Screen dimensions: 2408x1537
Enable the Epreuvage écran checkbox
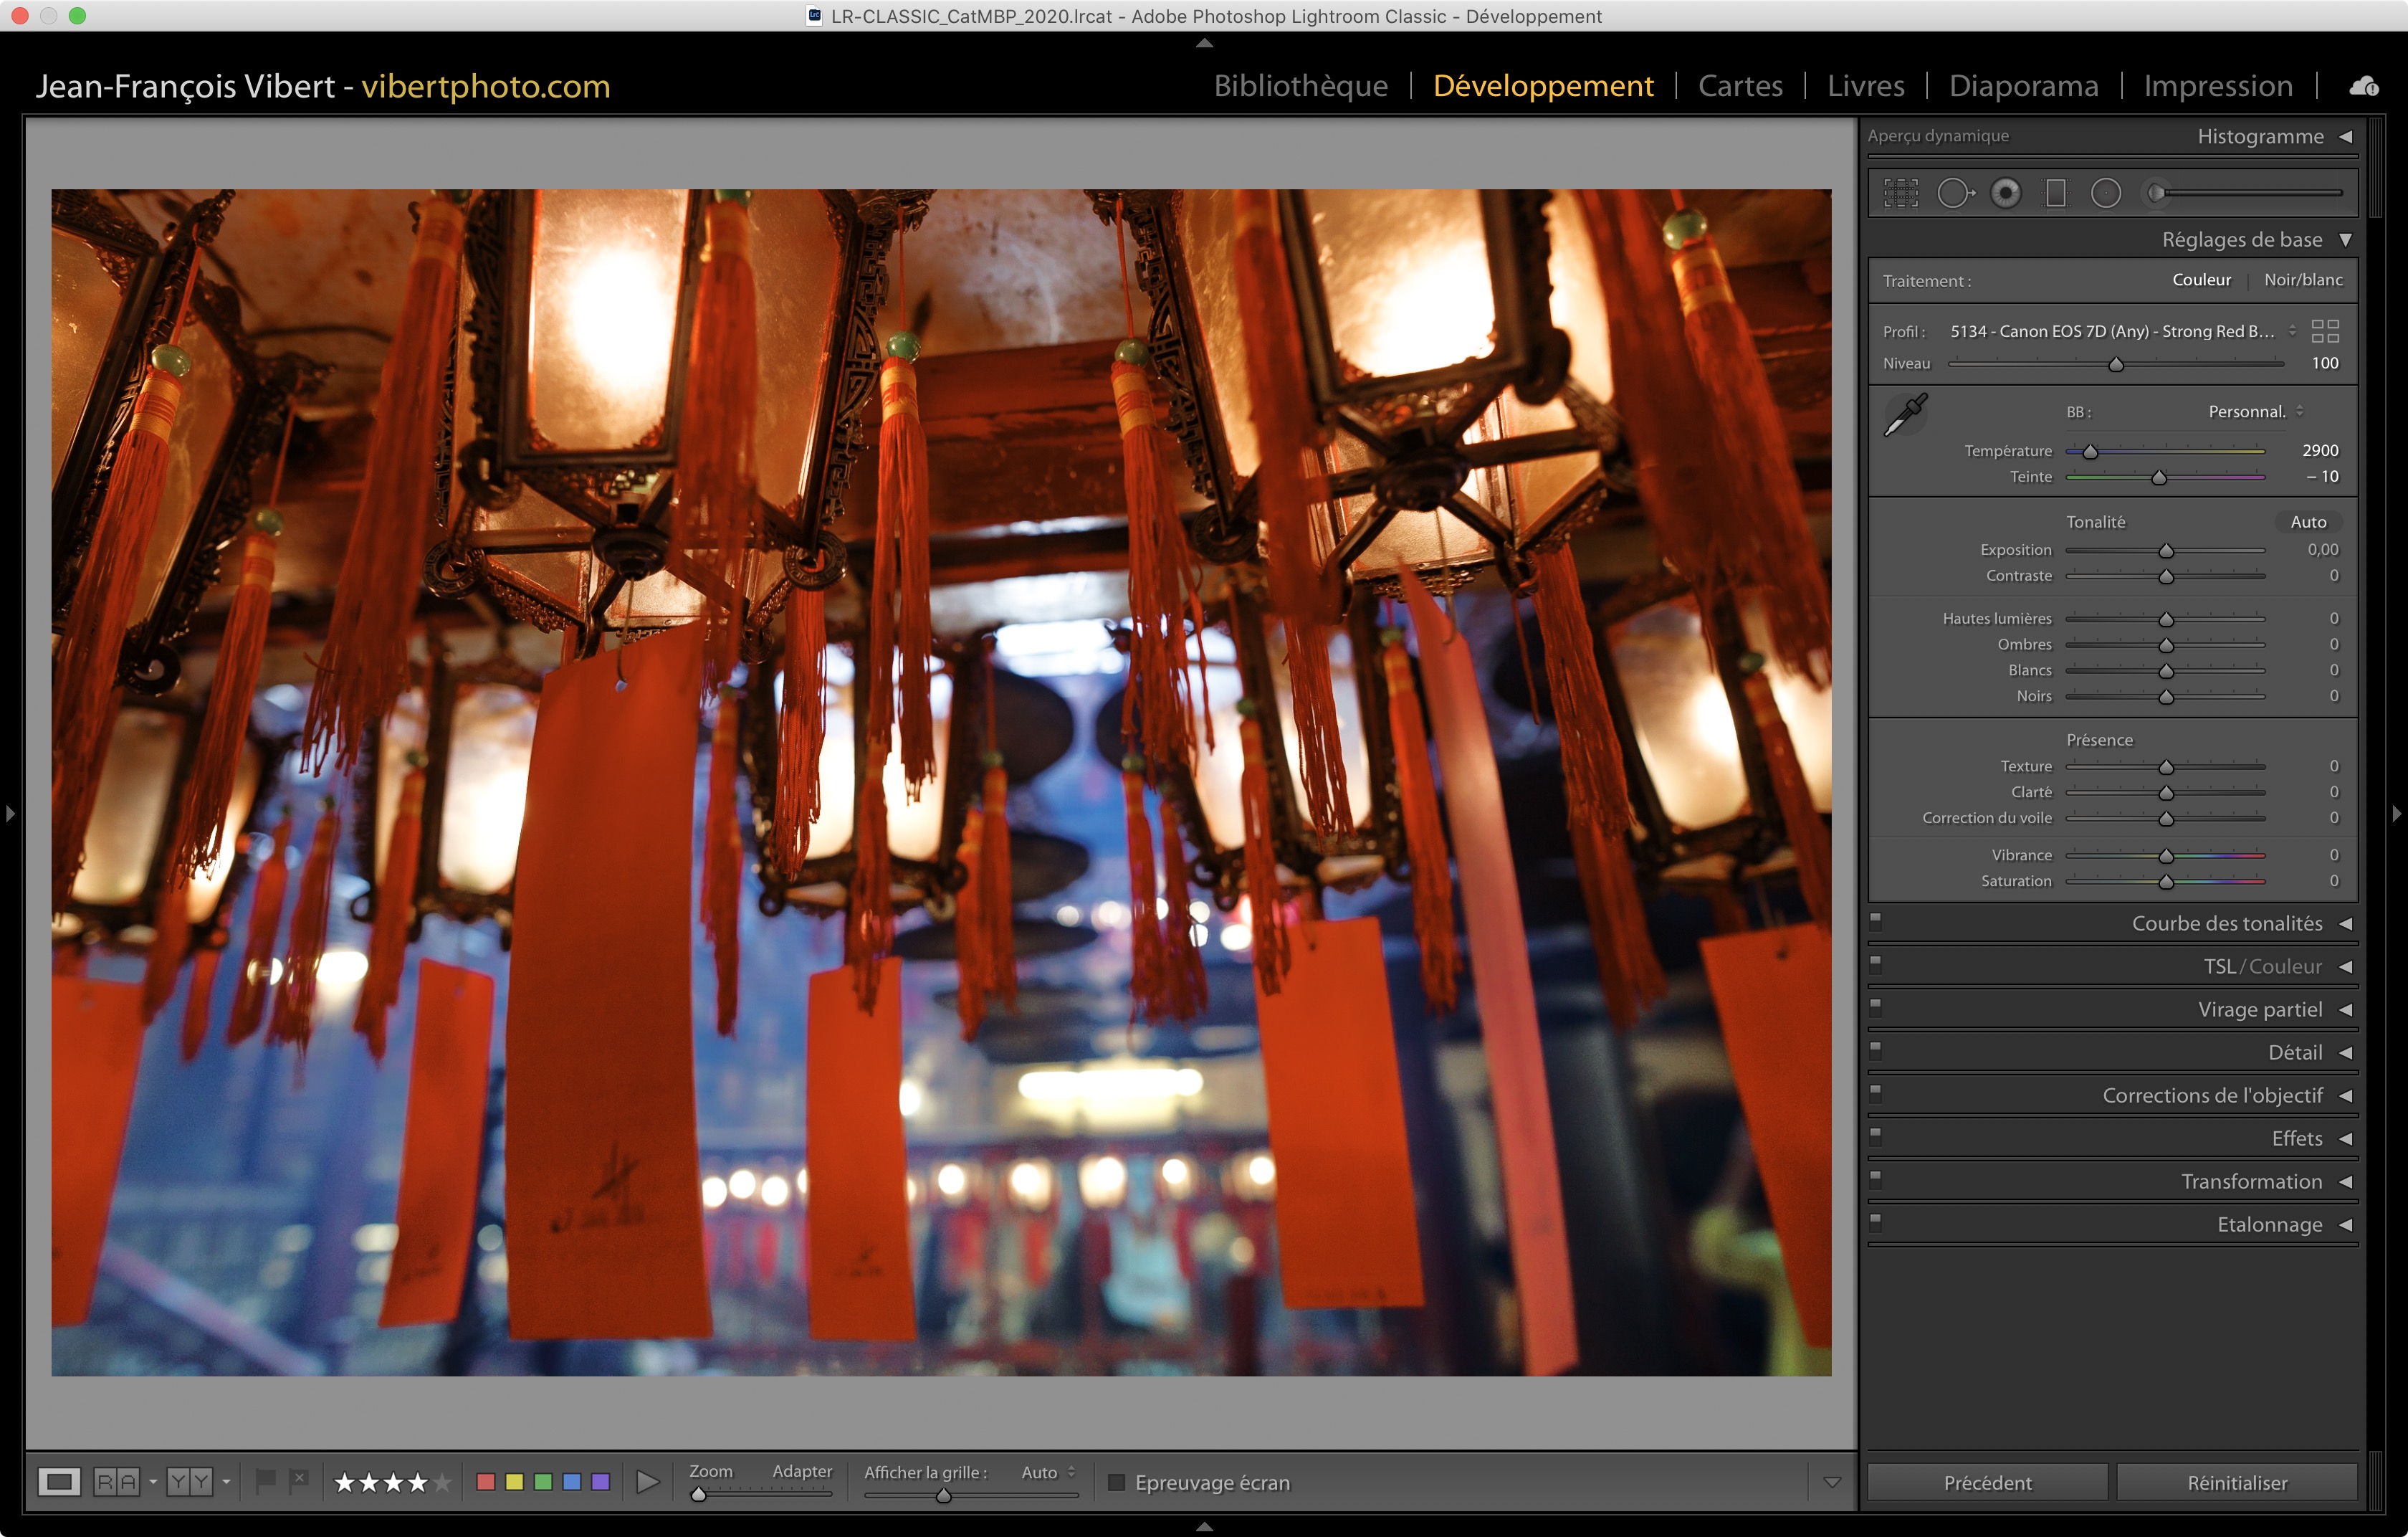1117,1482
